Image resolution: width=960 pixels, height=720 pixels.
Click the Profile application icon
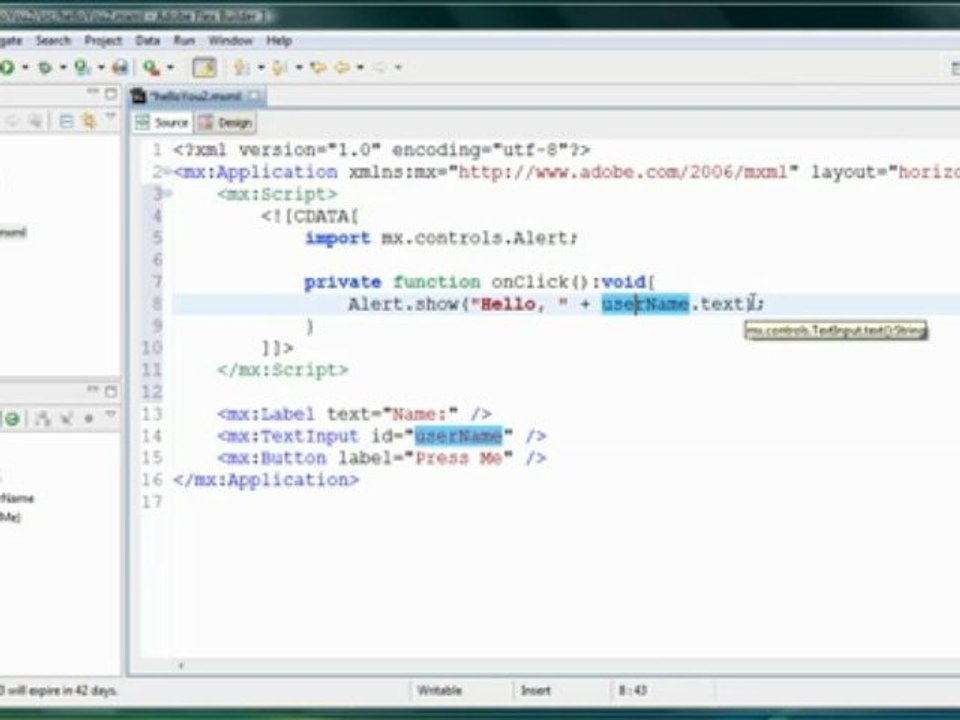[x=82, y=67]
